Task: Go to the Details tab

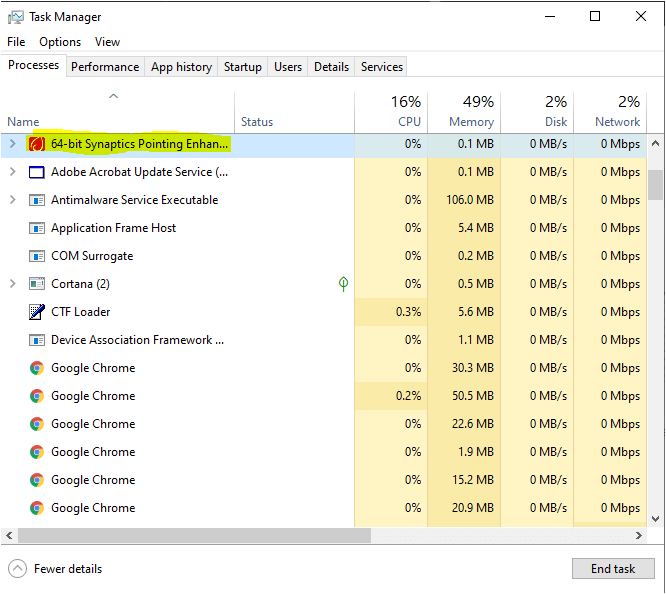Action: click(331, 67)
